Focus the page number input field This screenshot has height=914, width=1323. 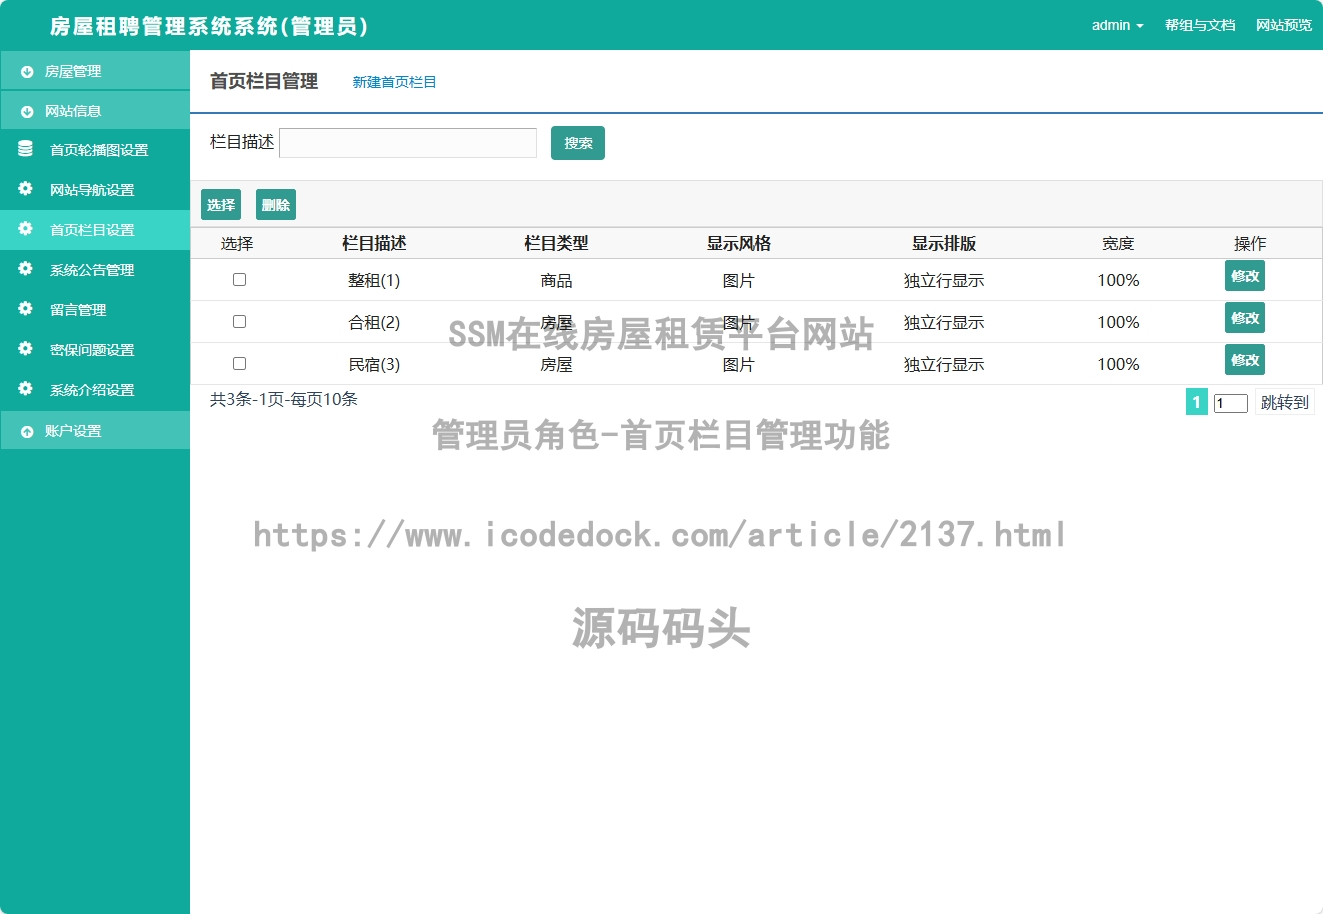point(1231,403)
